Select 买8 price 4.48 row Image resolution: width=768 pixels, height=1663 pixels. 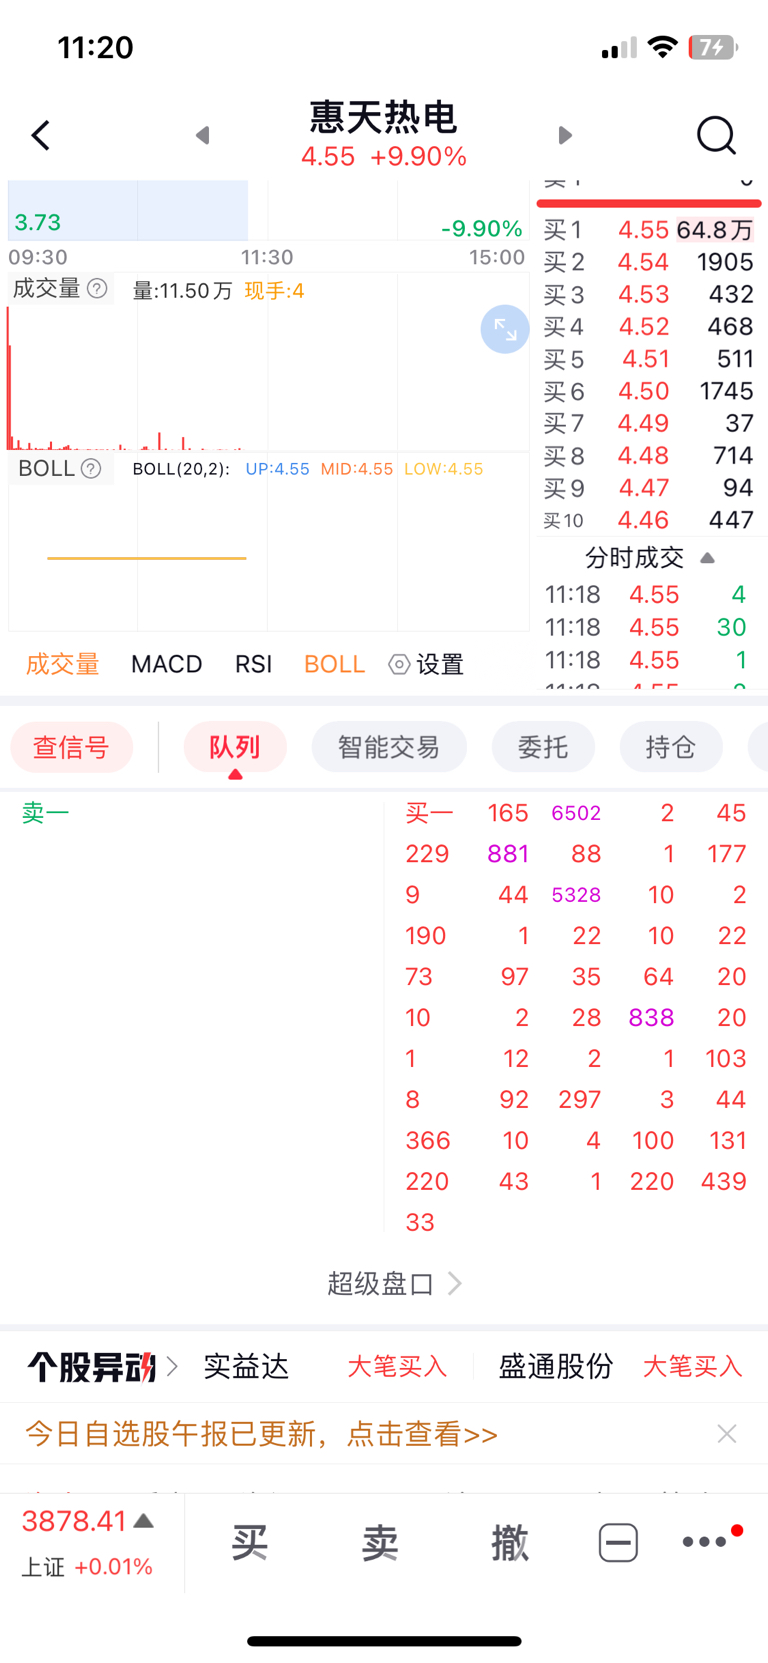[x=648, y=455]
